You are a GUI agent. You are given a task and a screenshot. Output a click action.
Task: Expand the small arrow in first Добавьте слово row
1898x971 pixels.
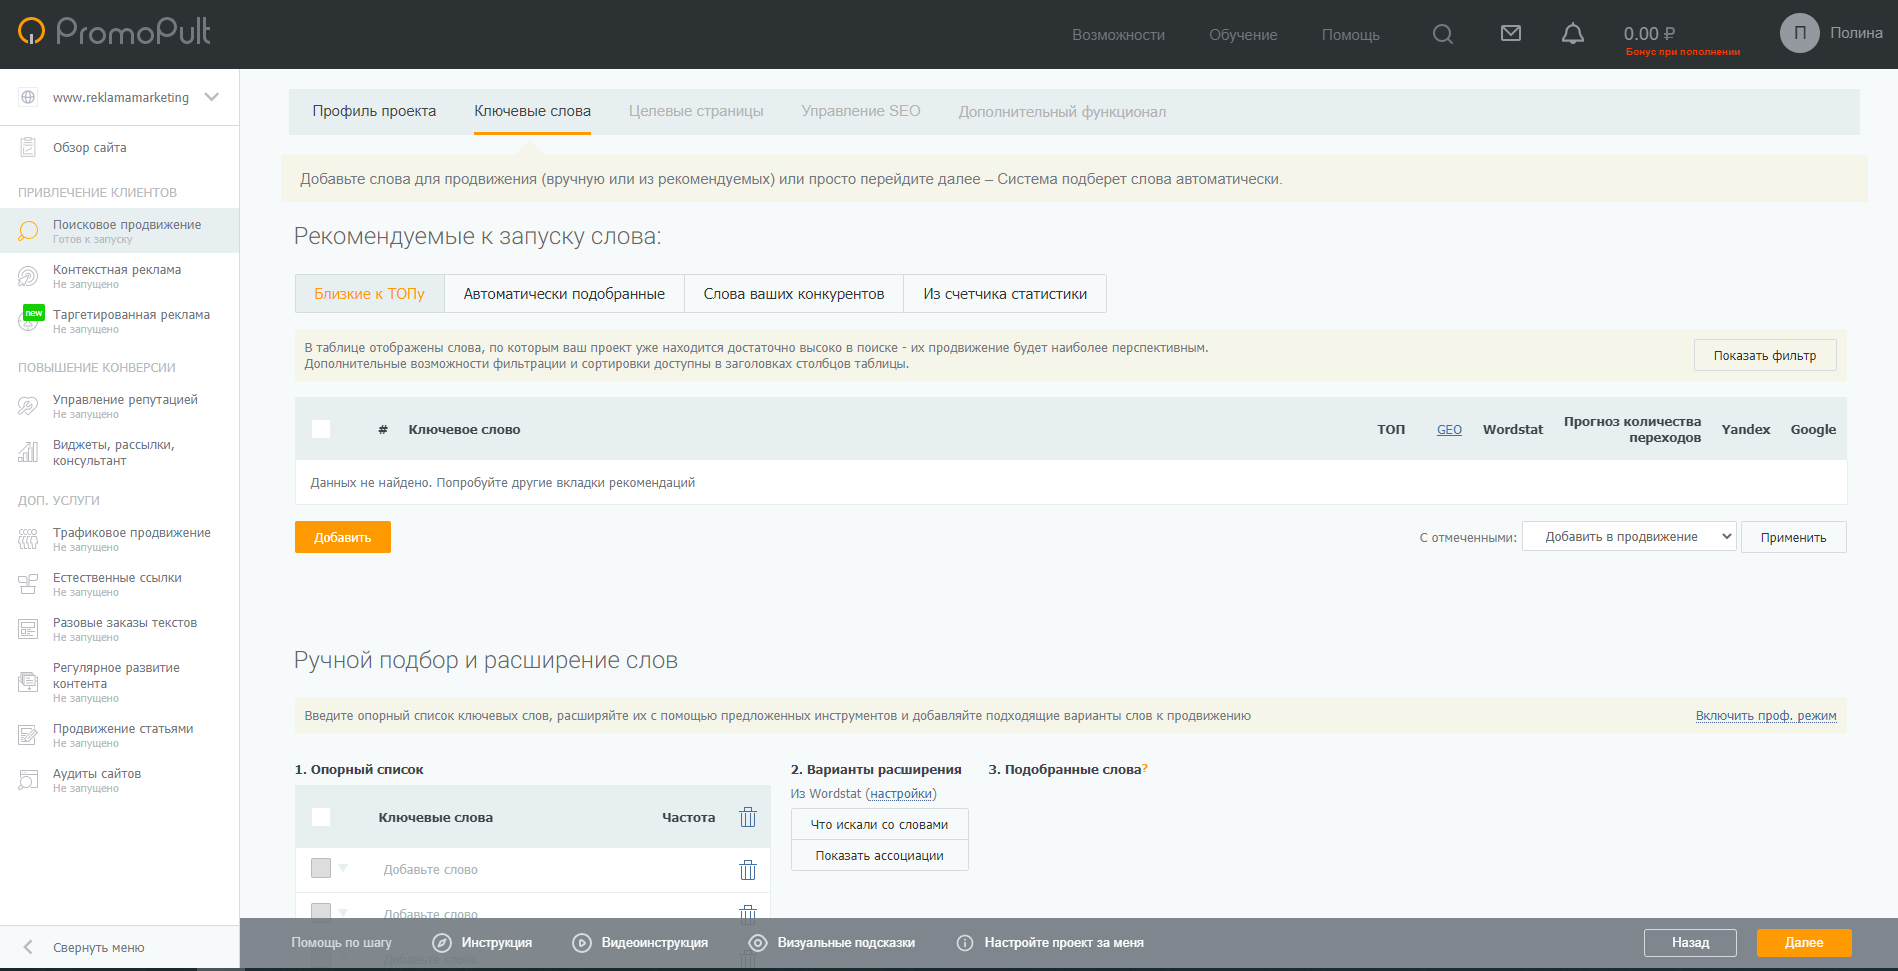click(x=343, y=868)
